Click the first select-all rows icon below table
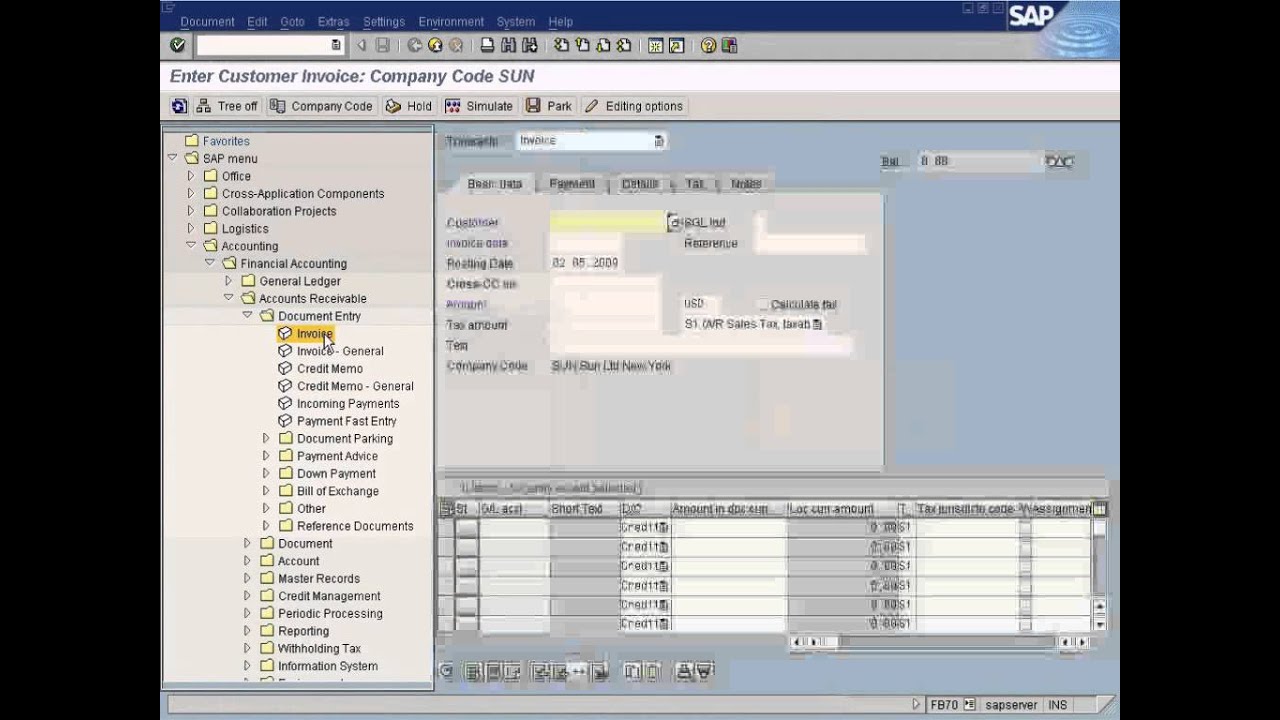 [474, 672]
